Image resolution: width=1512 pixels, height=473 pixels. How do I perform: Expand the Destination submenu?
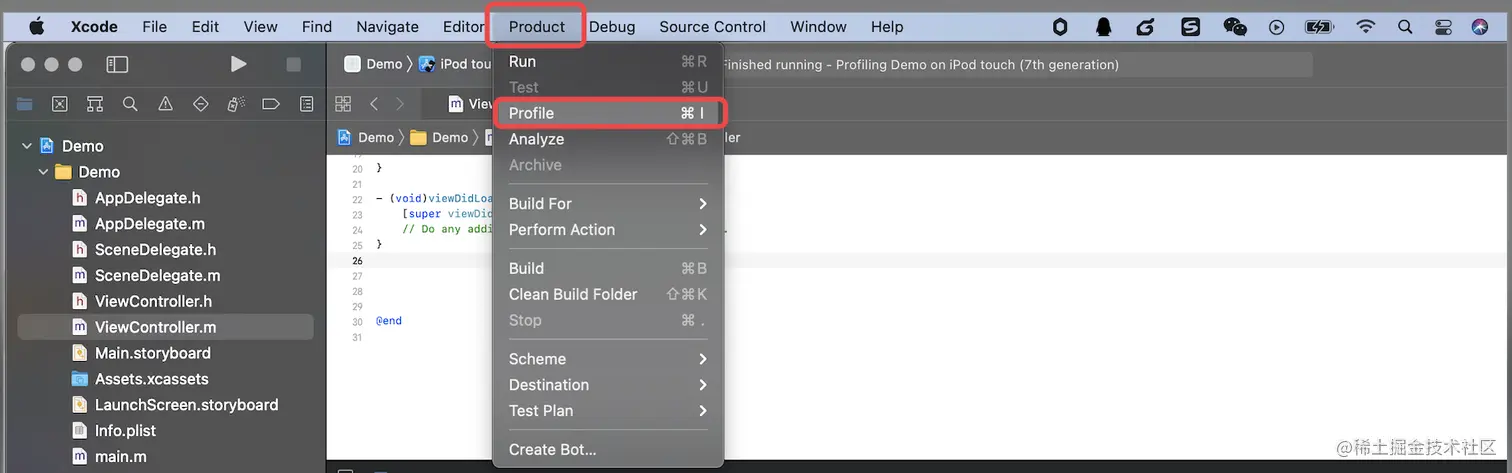coord(608,385)
